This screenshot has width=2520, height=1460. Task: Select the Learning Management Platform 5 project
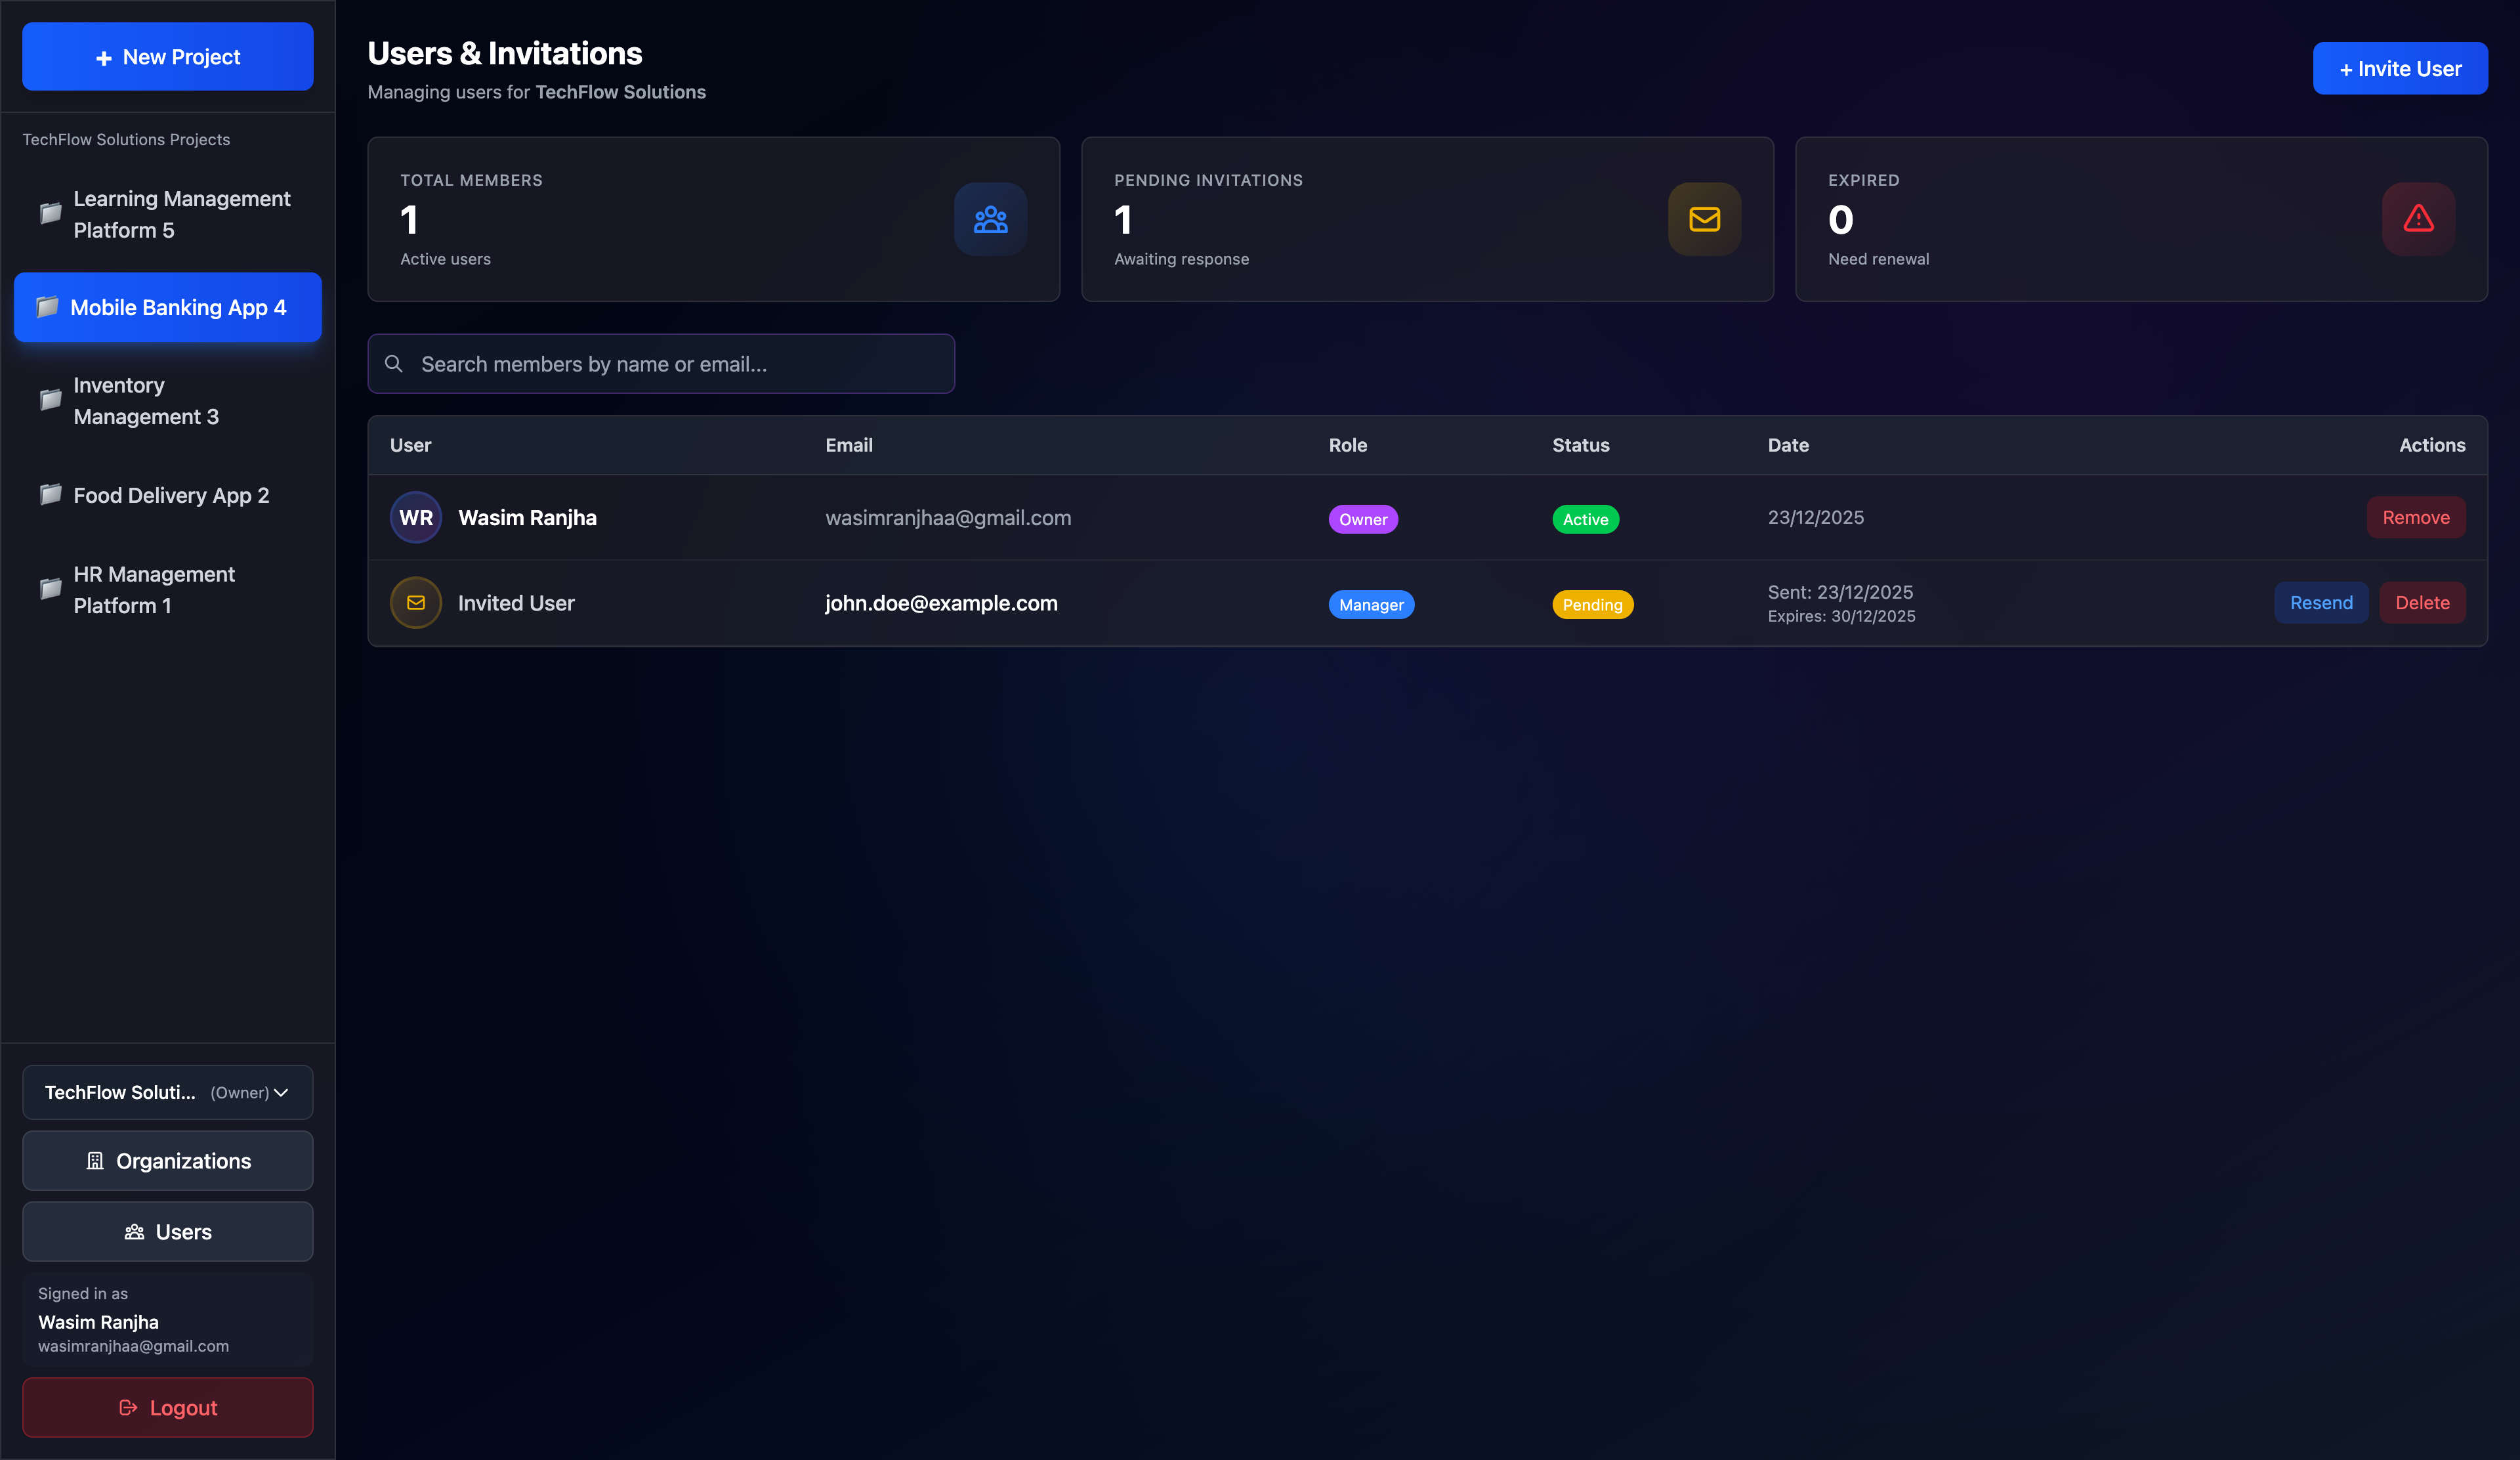[x=167, y=213]
